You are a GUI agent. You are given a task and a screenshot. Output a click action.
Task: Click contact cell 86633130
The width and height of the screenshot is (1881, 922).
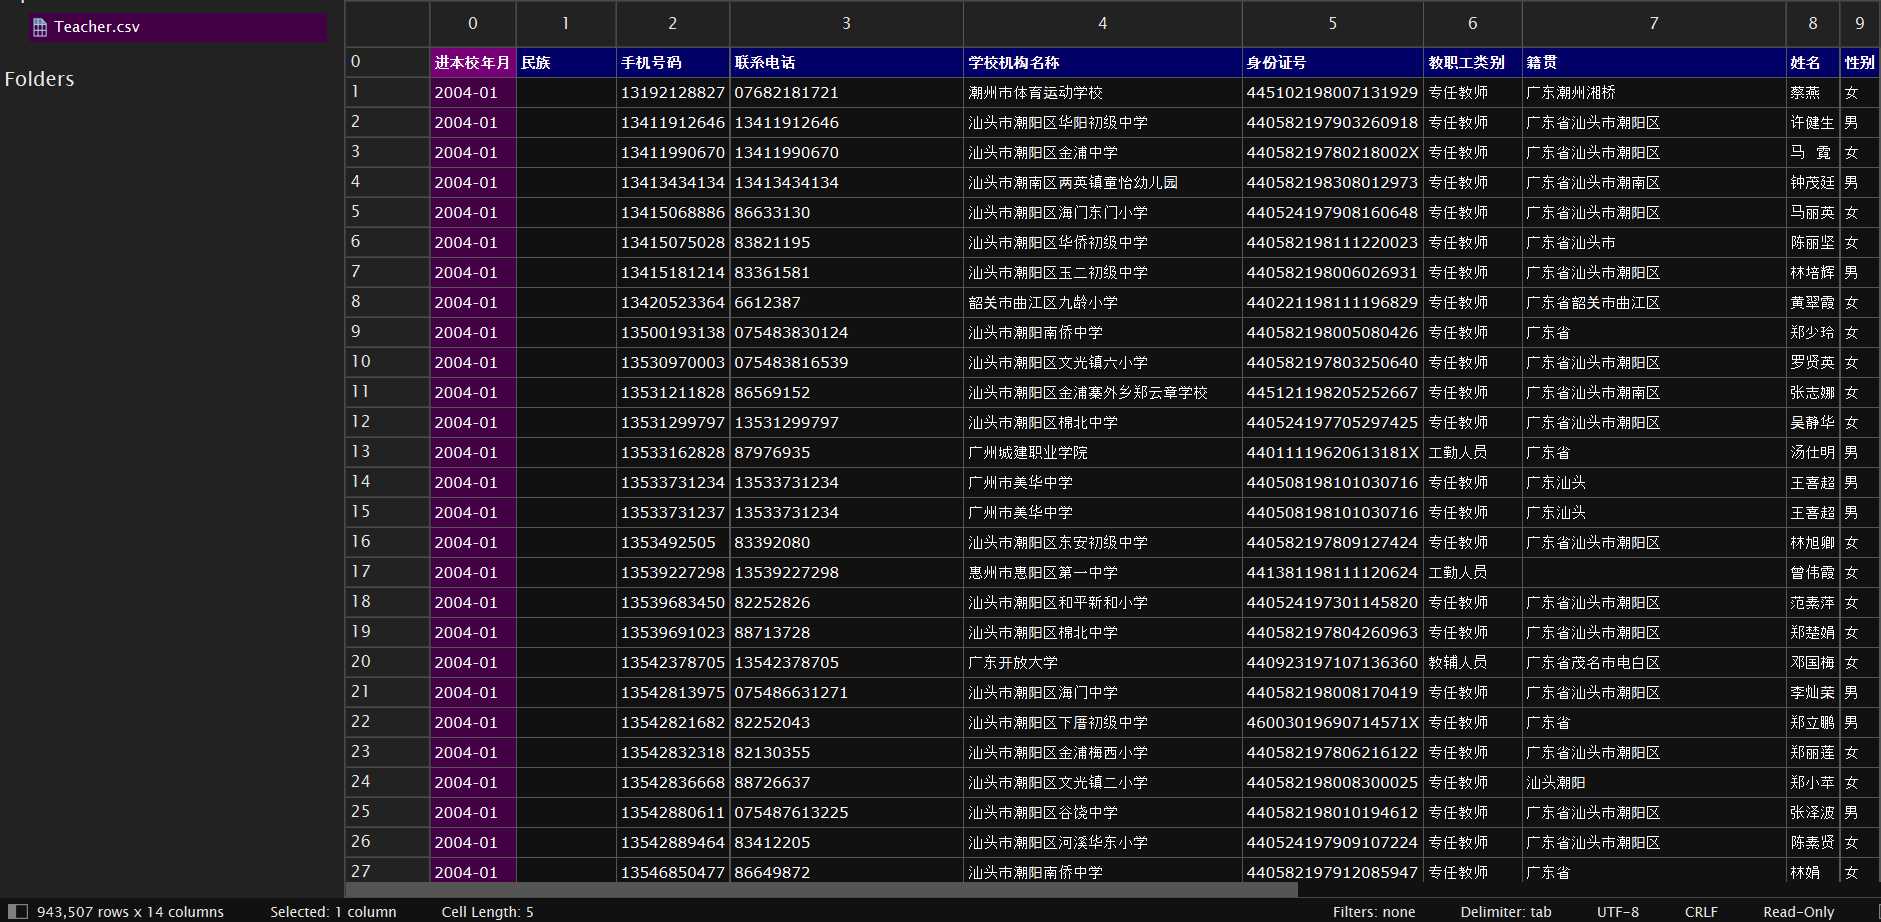(x=846, y=212)
